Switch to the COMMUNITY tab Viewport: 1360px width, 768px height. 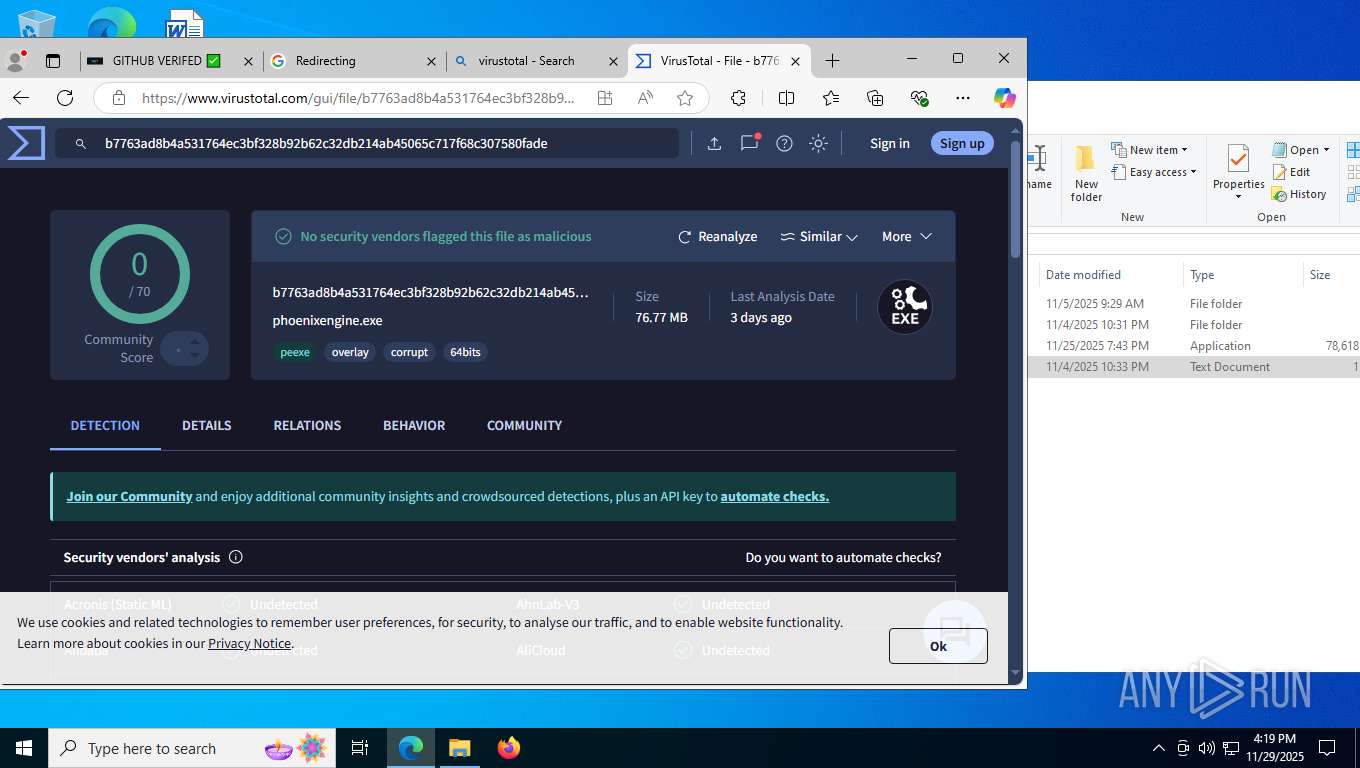(x=524, y=425)
